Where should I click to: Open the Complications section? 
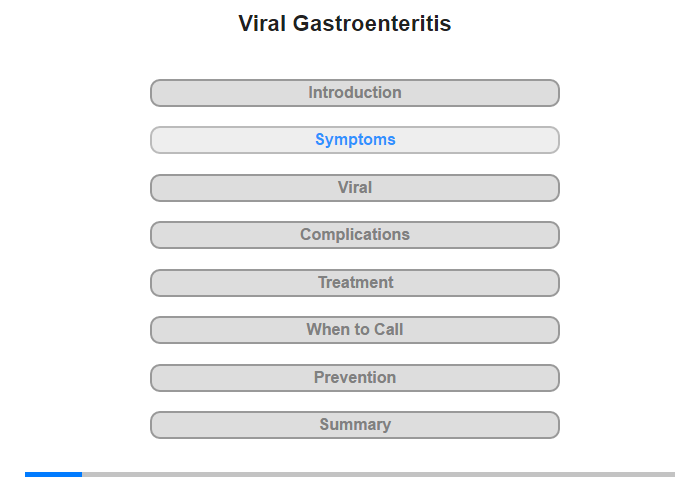[354, 235]
